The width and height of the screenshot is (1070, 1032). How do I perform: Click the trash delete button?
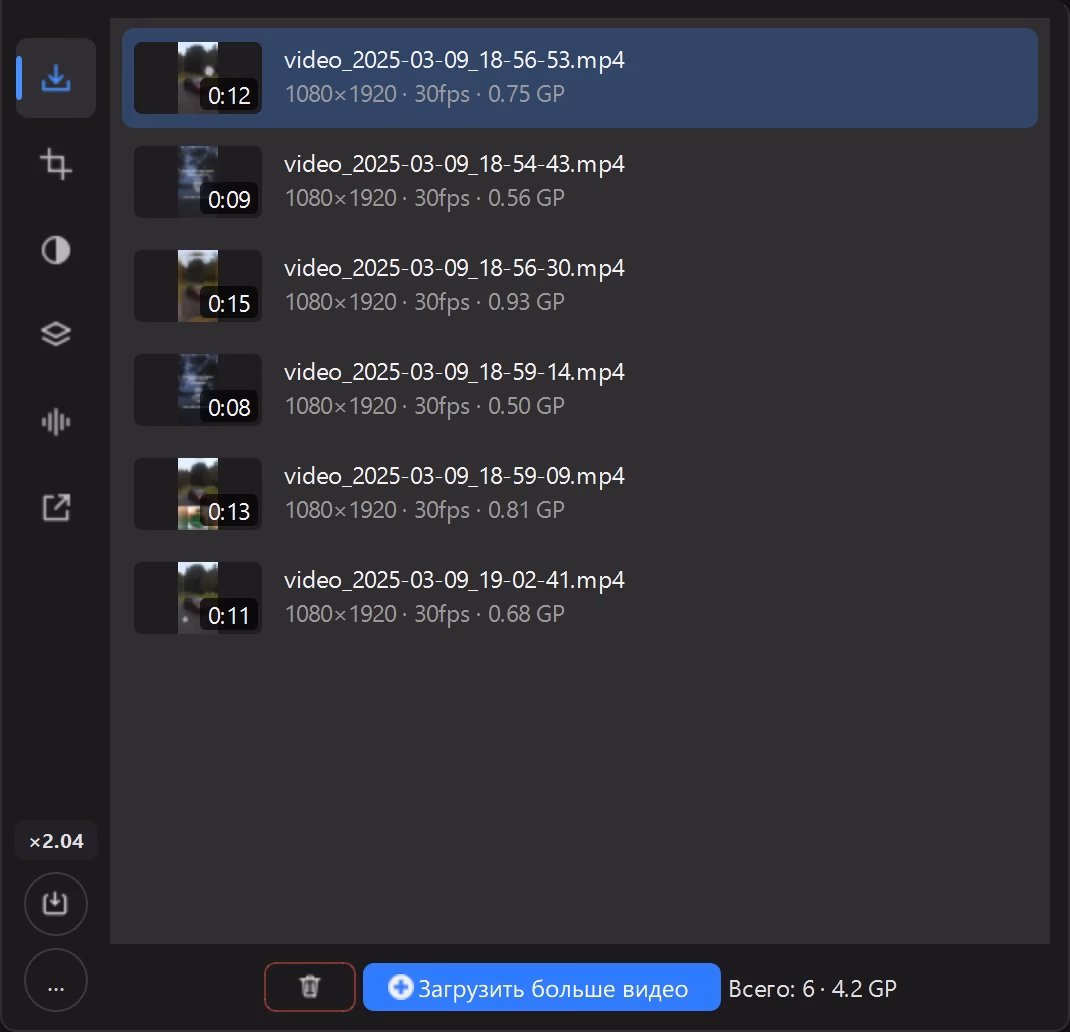click(x=310, y=987)
